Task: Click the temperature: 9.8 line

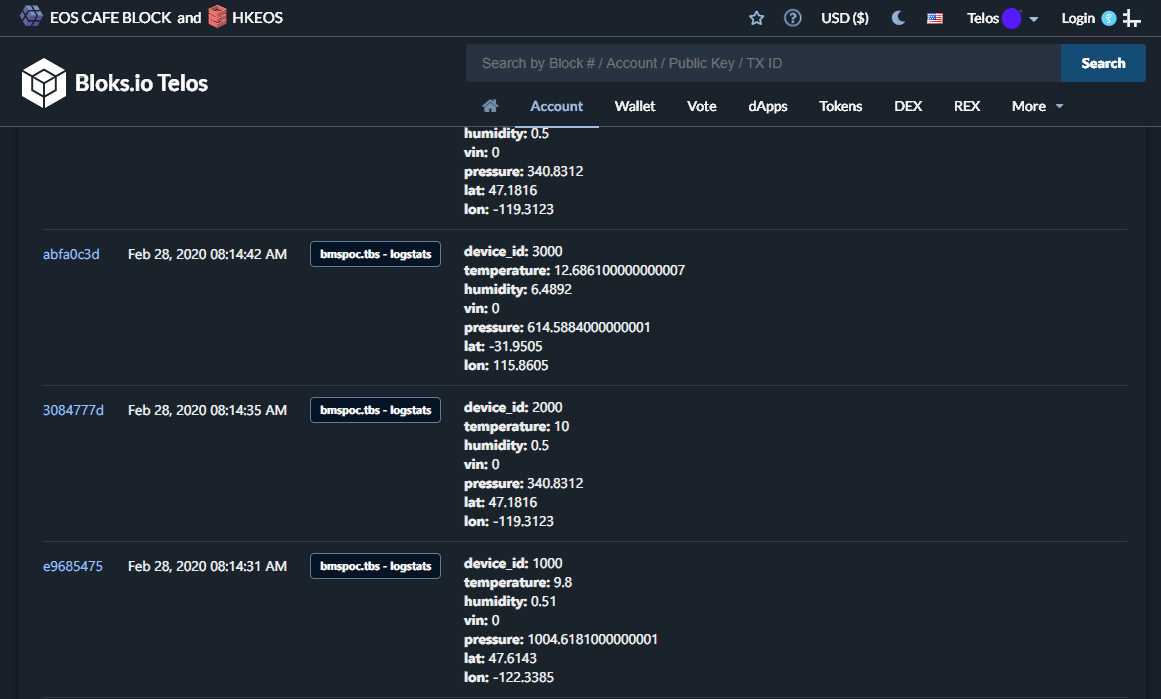Action: (518, 583)
